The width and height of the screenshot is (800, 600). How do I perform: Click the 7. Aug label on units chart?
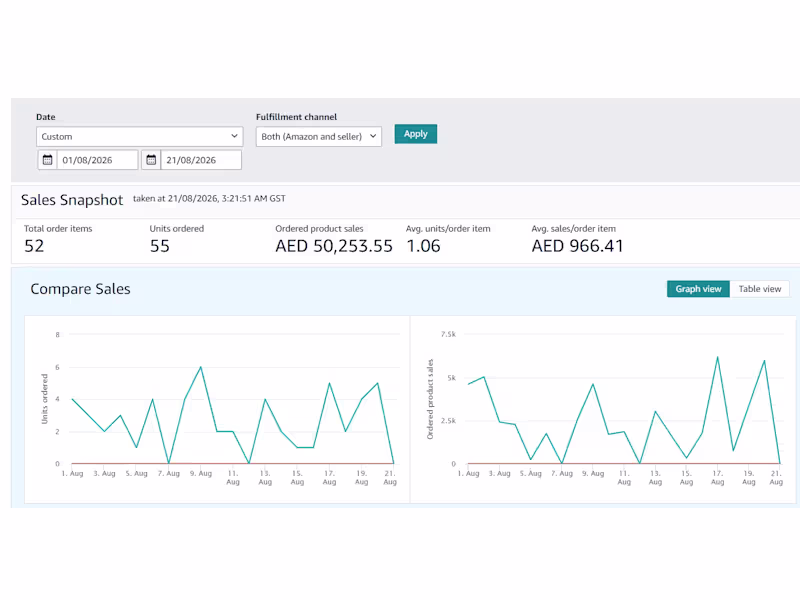point(169,473)
